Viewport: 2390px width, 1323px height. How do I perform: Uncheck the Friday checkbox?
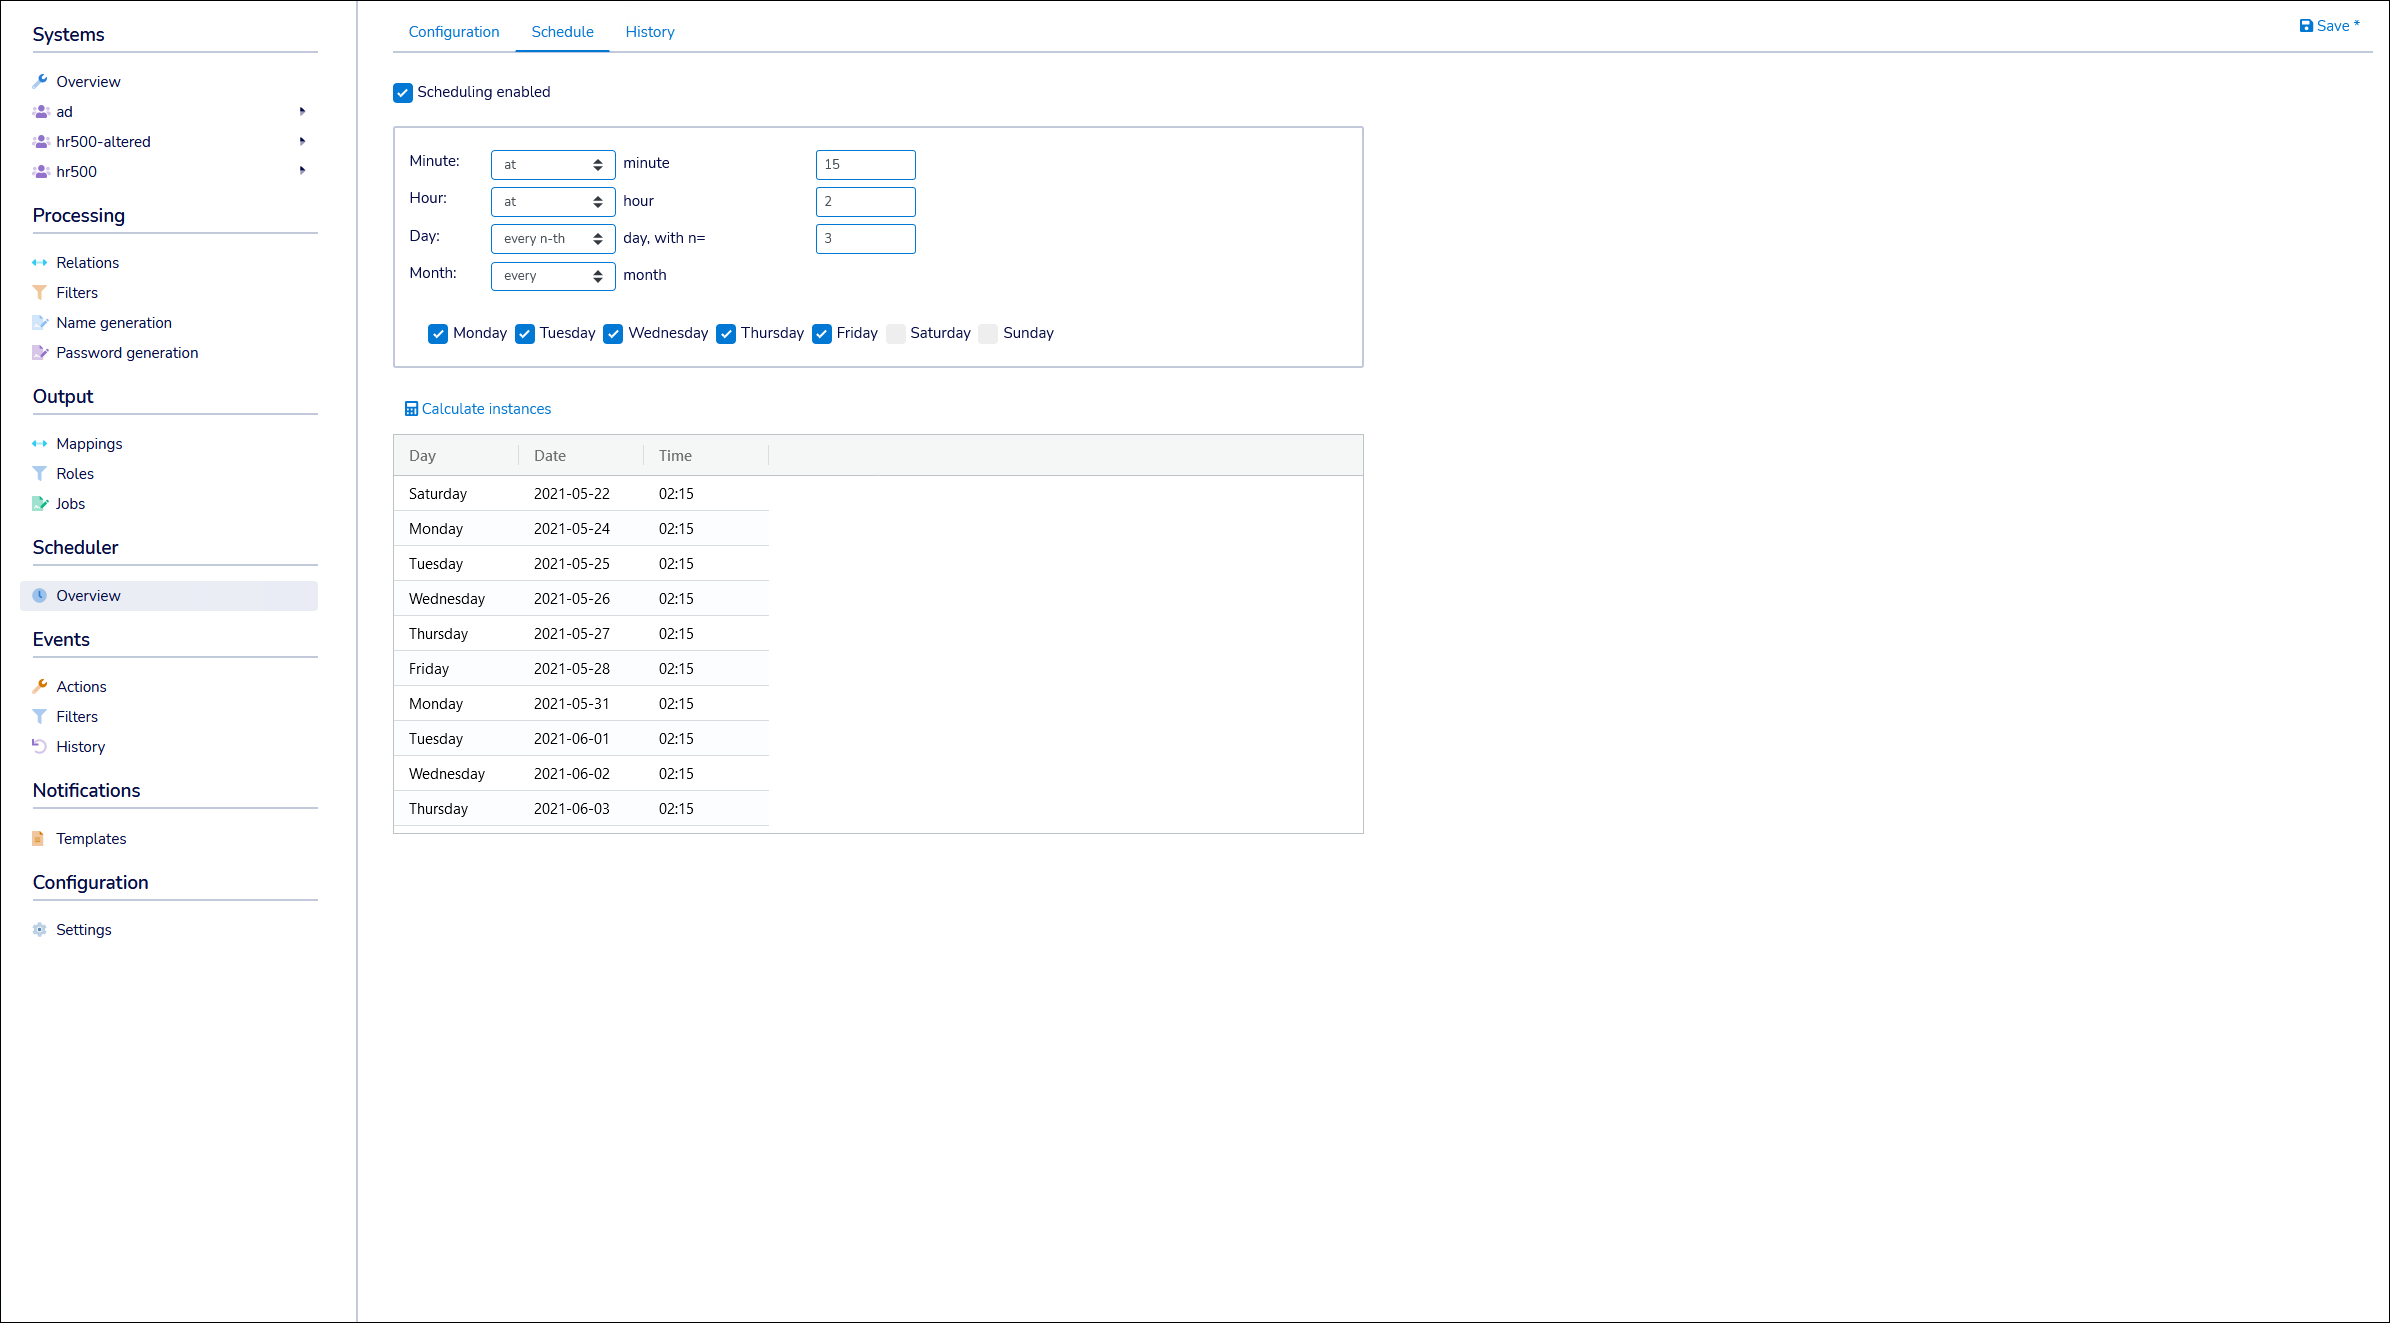(822, 334)
